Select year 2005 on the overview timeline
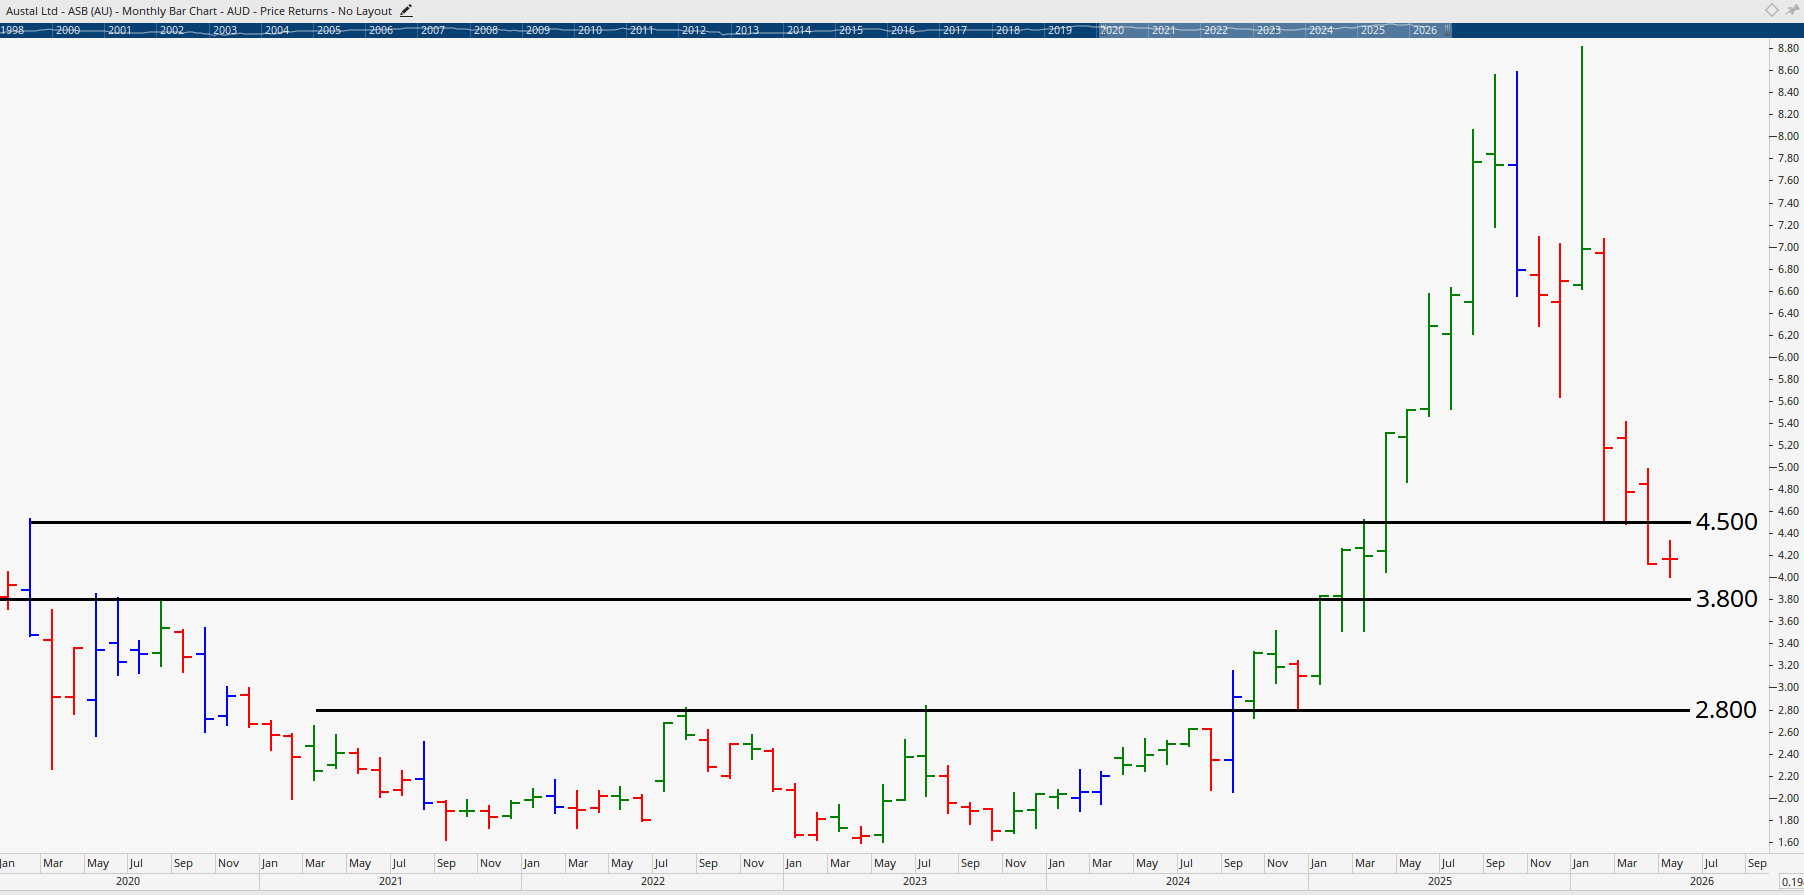Screen dimensions: 1804x895 point(329,30)
